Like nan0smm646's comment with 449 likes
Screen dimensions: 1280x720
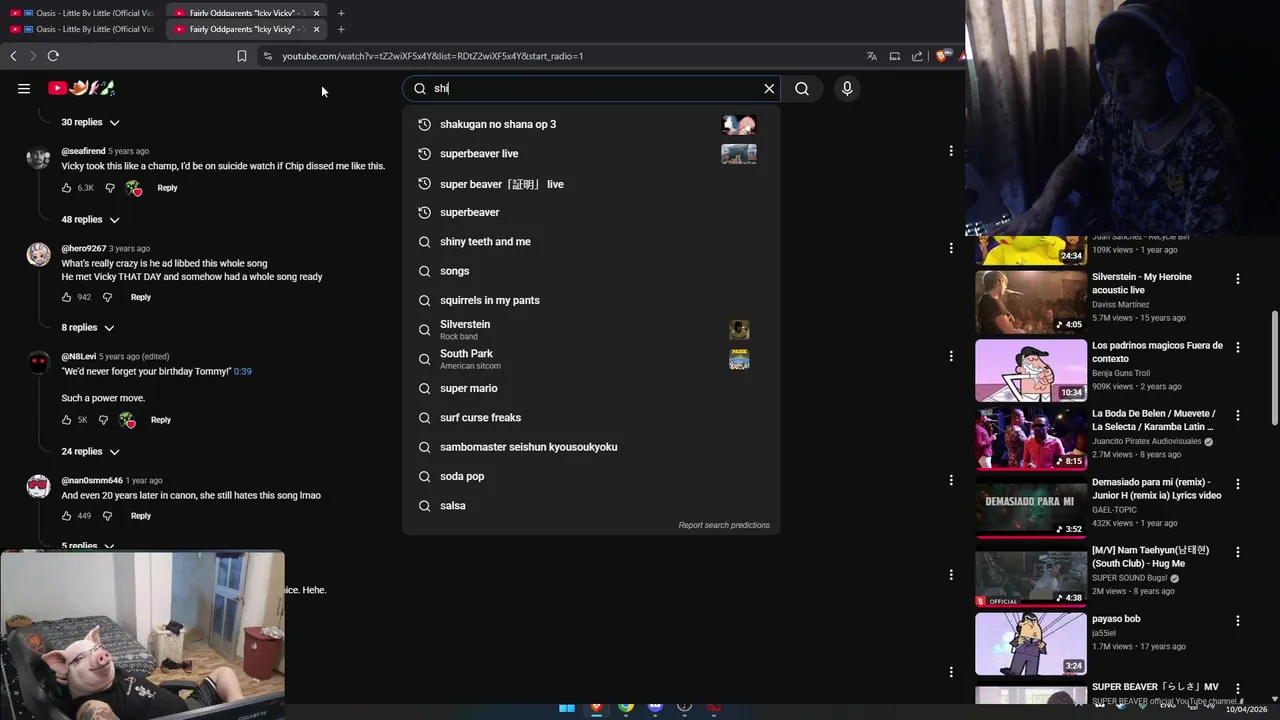67,516
